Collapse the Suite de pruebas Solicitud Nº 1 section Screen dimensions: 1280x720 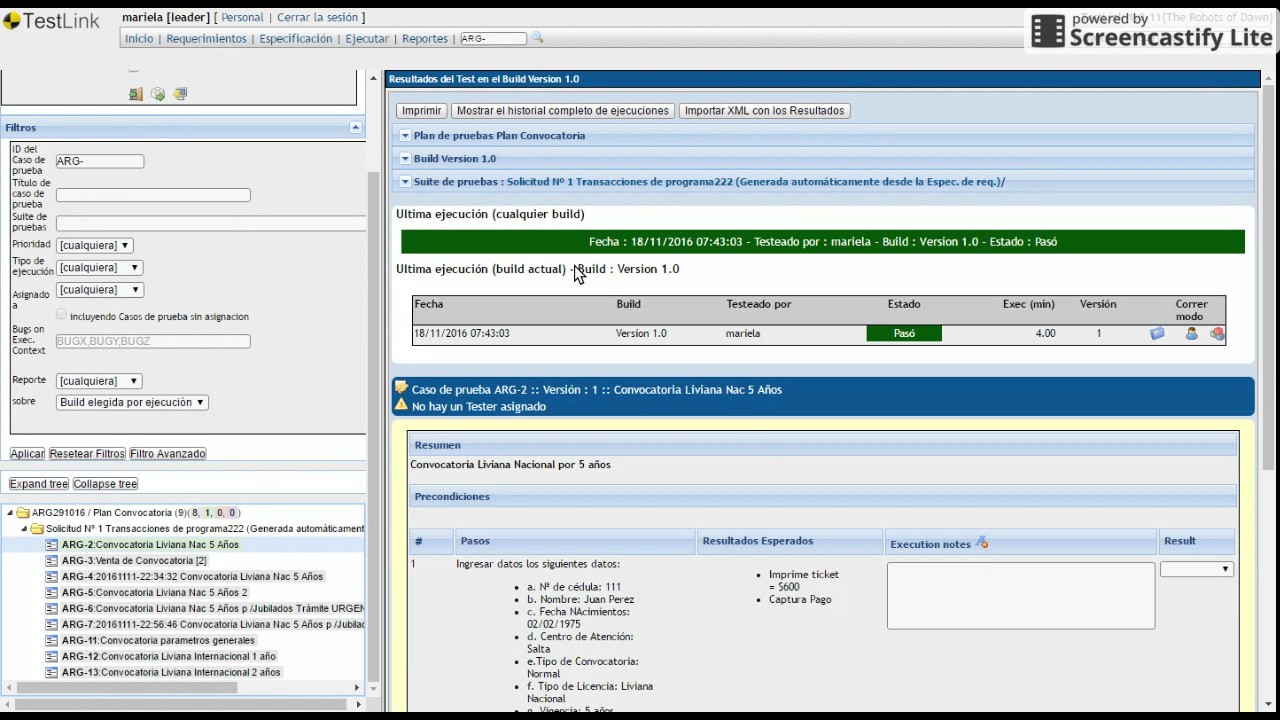click(x=405, y=182)
